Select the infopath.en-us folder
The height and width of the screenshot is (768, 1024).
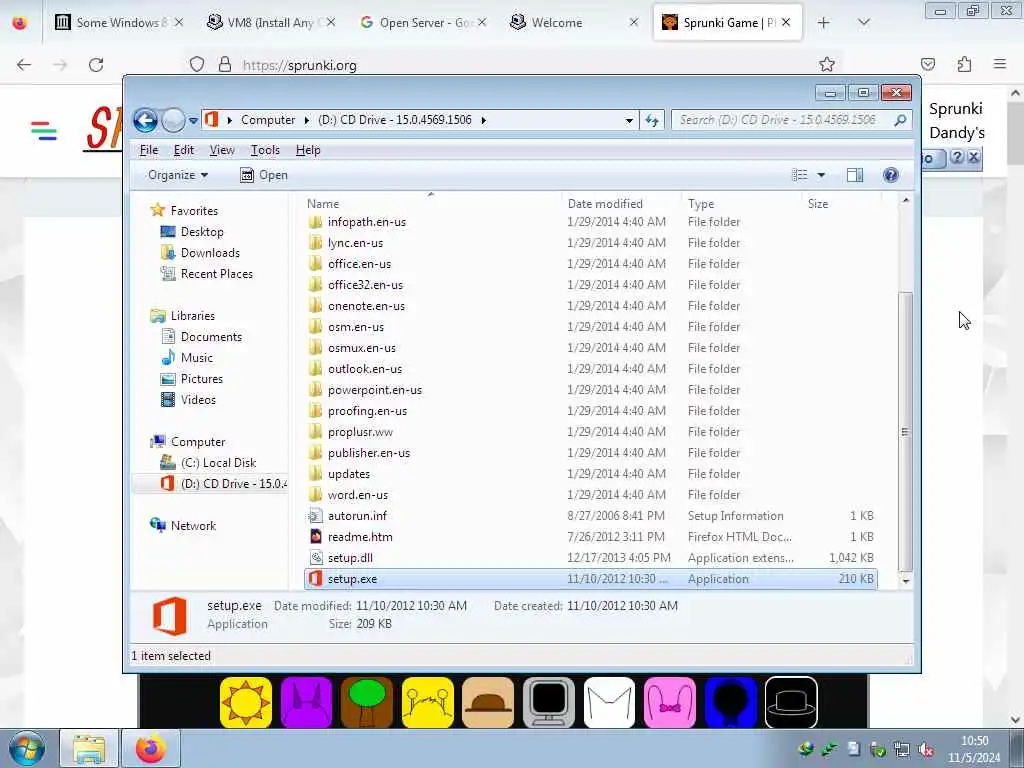point(590,222)
